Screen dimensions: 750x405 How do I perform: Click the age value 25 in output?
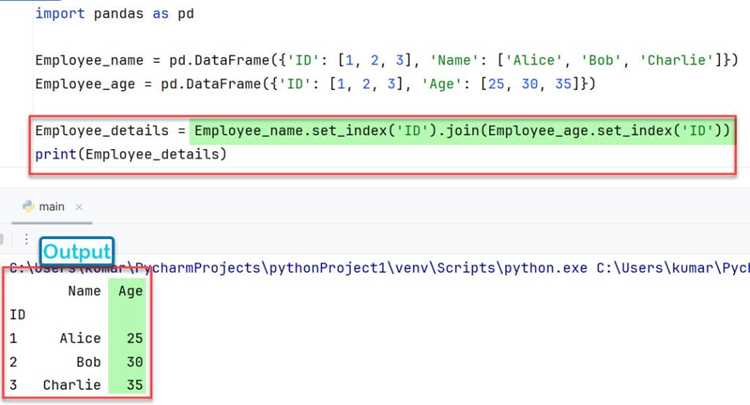click(135, 338)
